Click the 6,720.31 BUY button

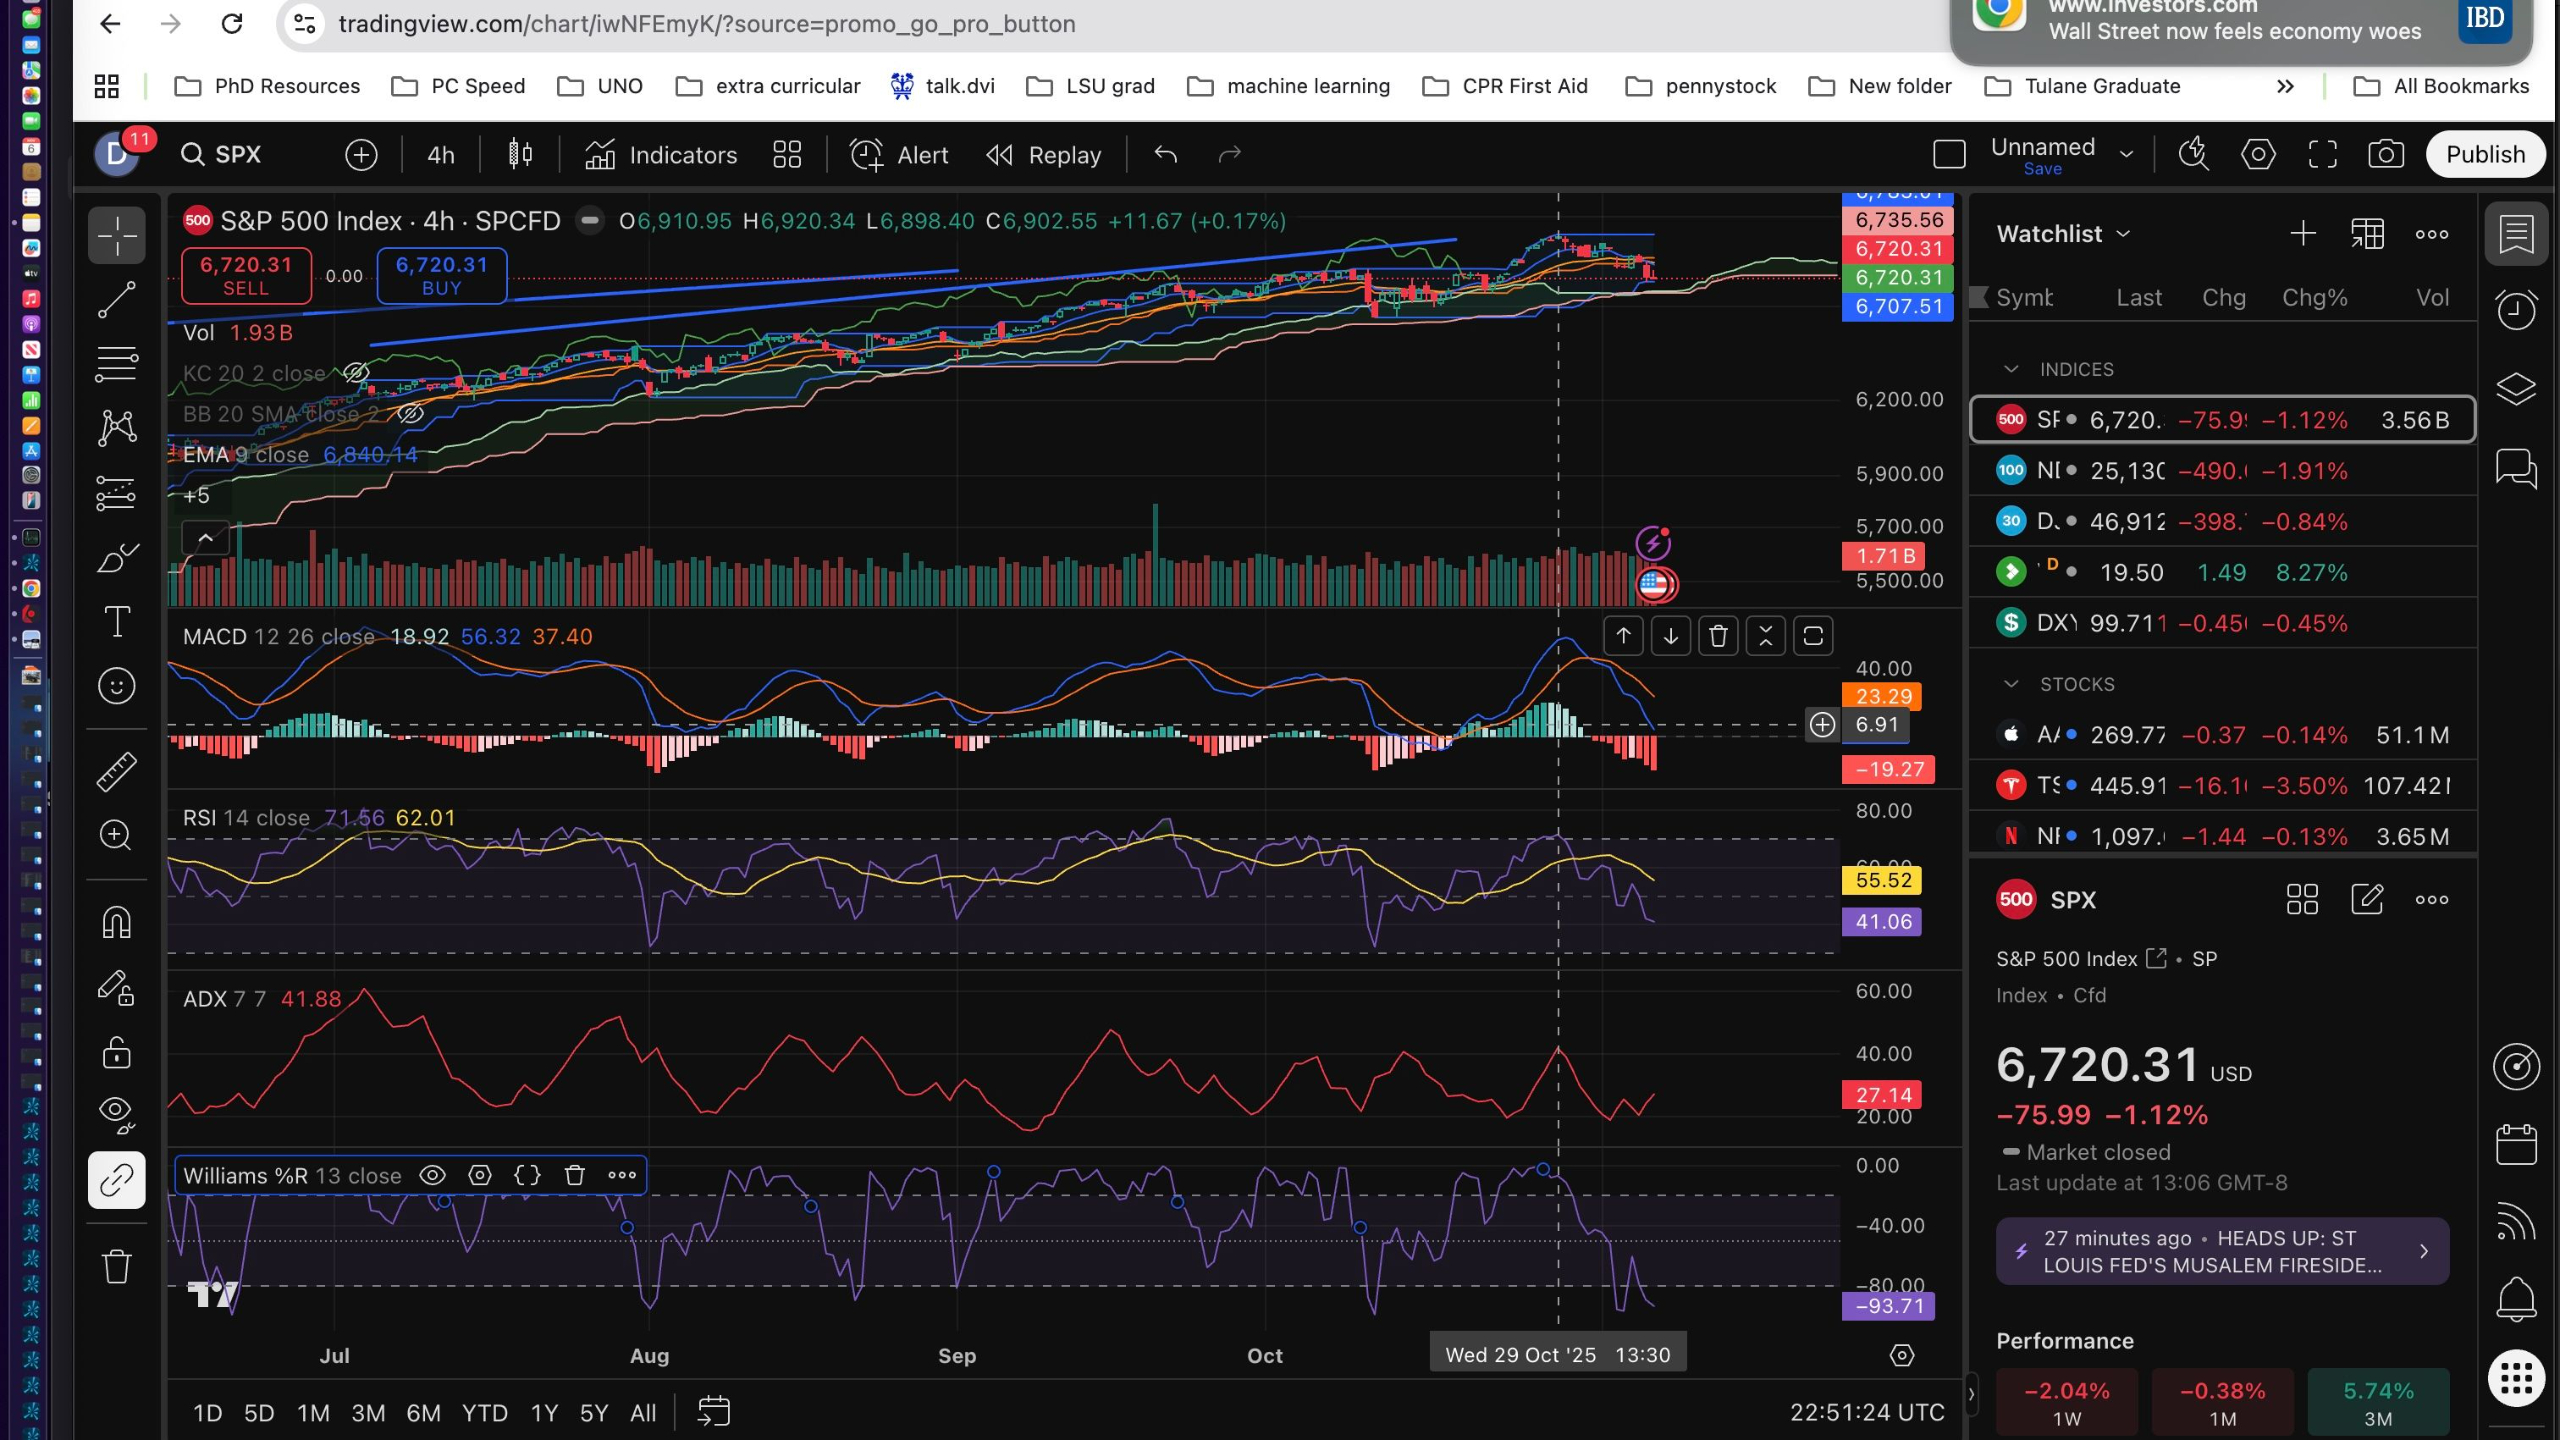[x=441, y=275]
